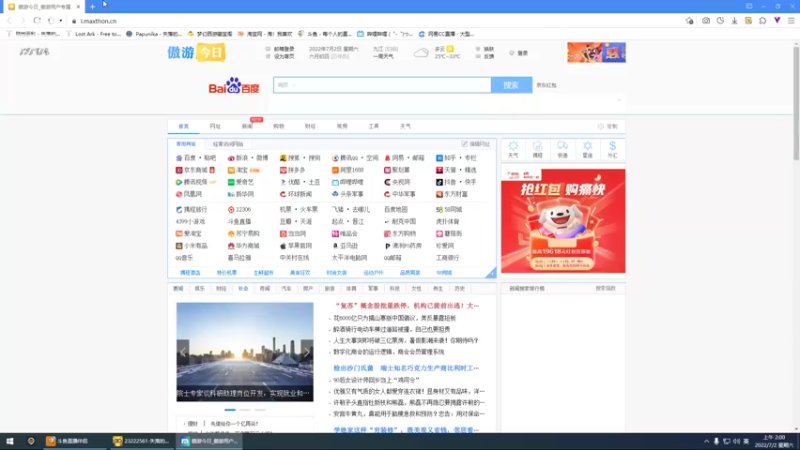Show previous news carousel slide
Viewport: 800px width, 450px height.
(x=183, y=352)
